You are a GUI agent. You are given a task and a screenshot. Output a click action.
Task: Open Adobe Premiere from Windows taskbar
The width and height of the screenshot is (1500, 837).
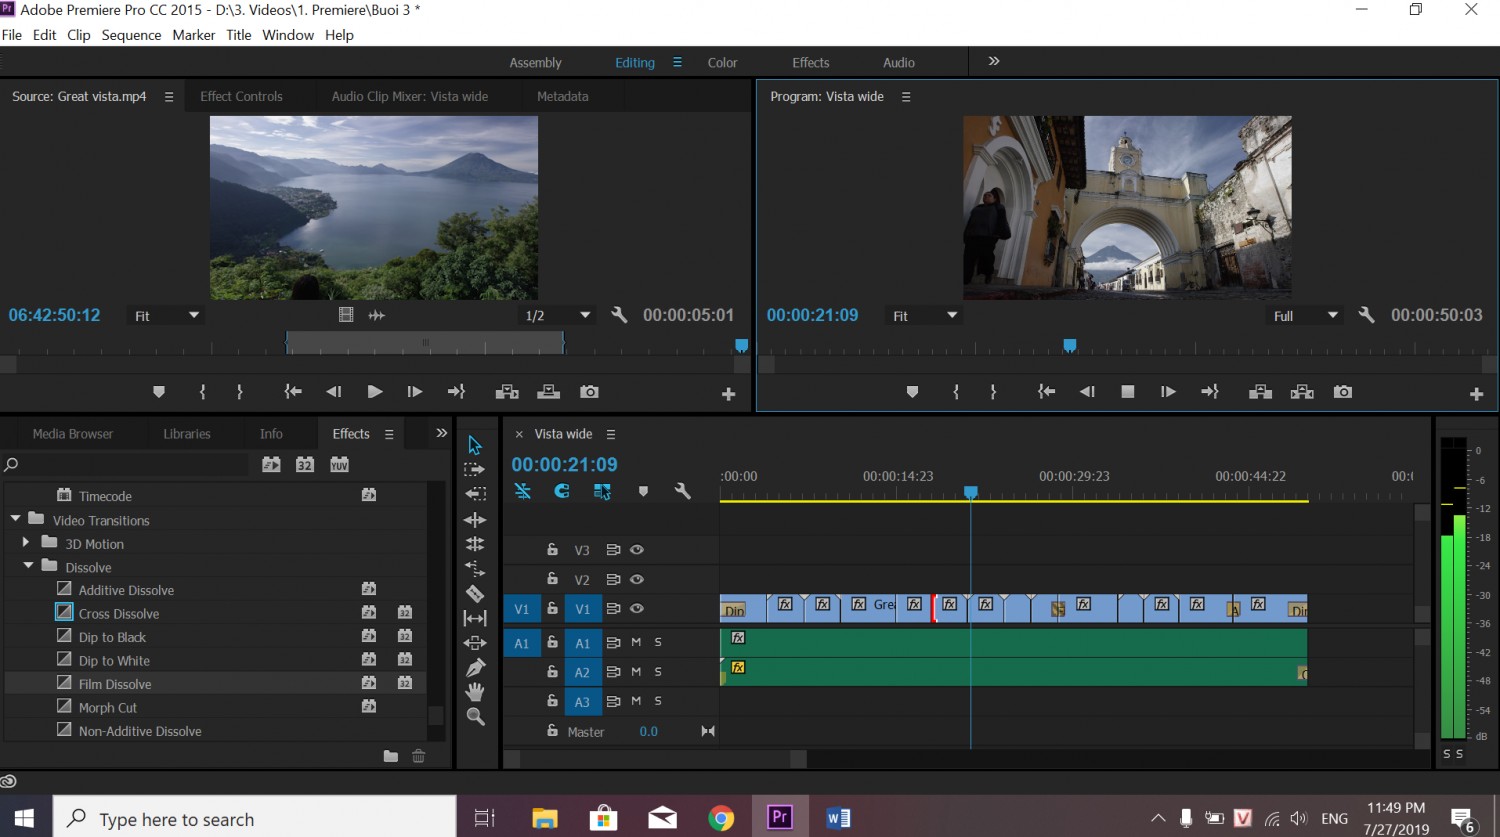[780, 818]
